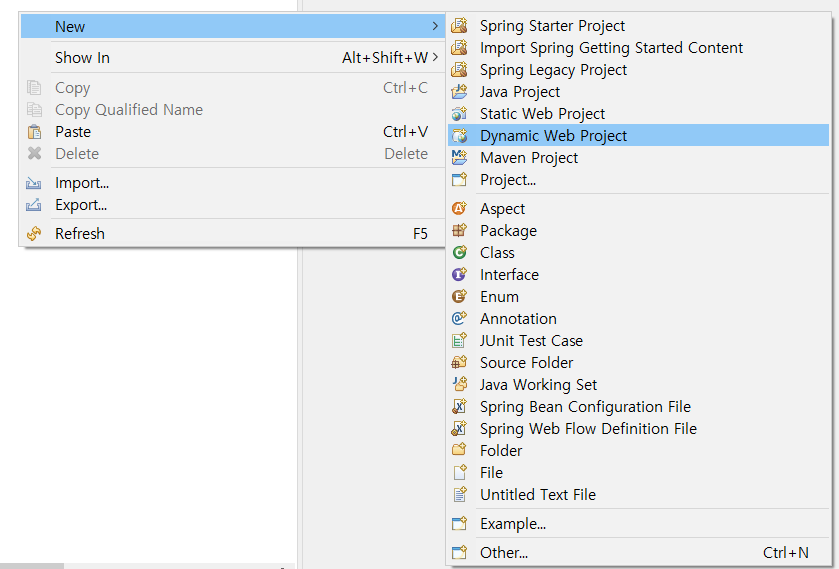The width and height of the screenshot is (839, 569).
Task: Click the green Class icon
Action: 459,252
